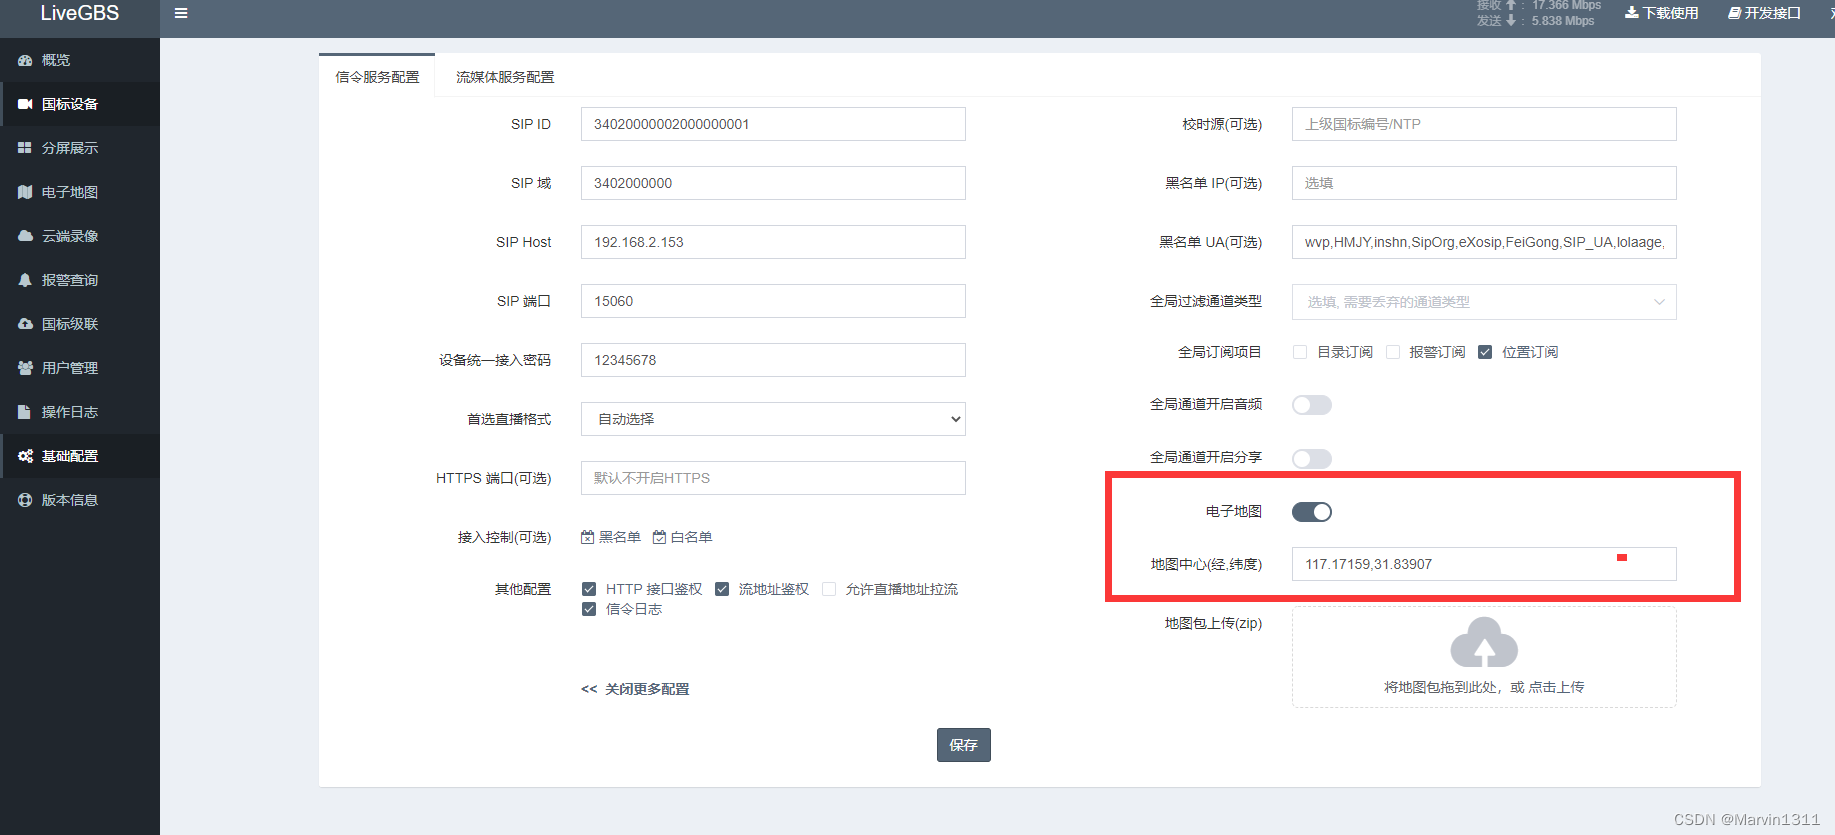
Task: Switch to 流媒体服务配置 tab
Action: coord(505,77)
